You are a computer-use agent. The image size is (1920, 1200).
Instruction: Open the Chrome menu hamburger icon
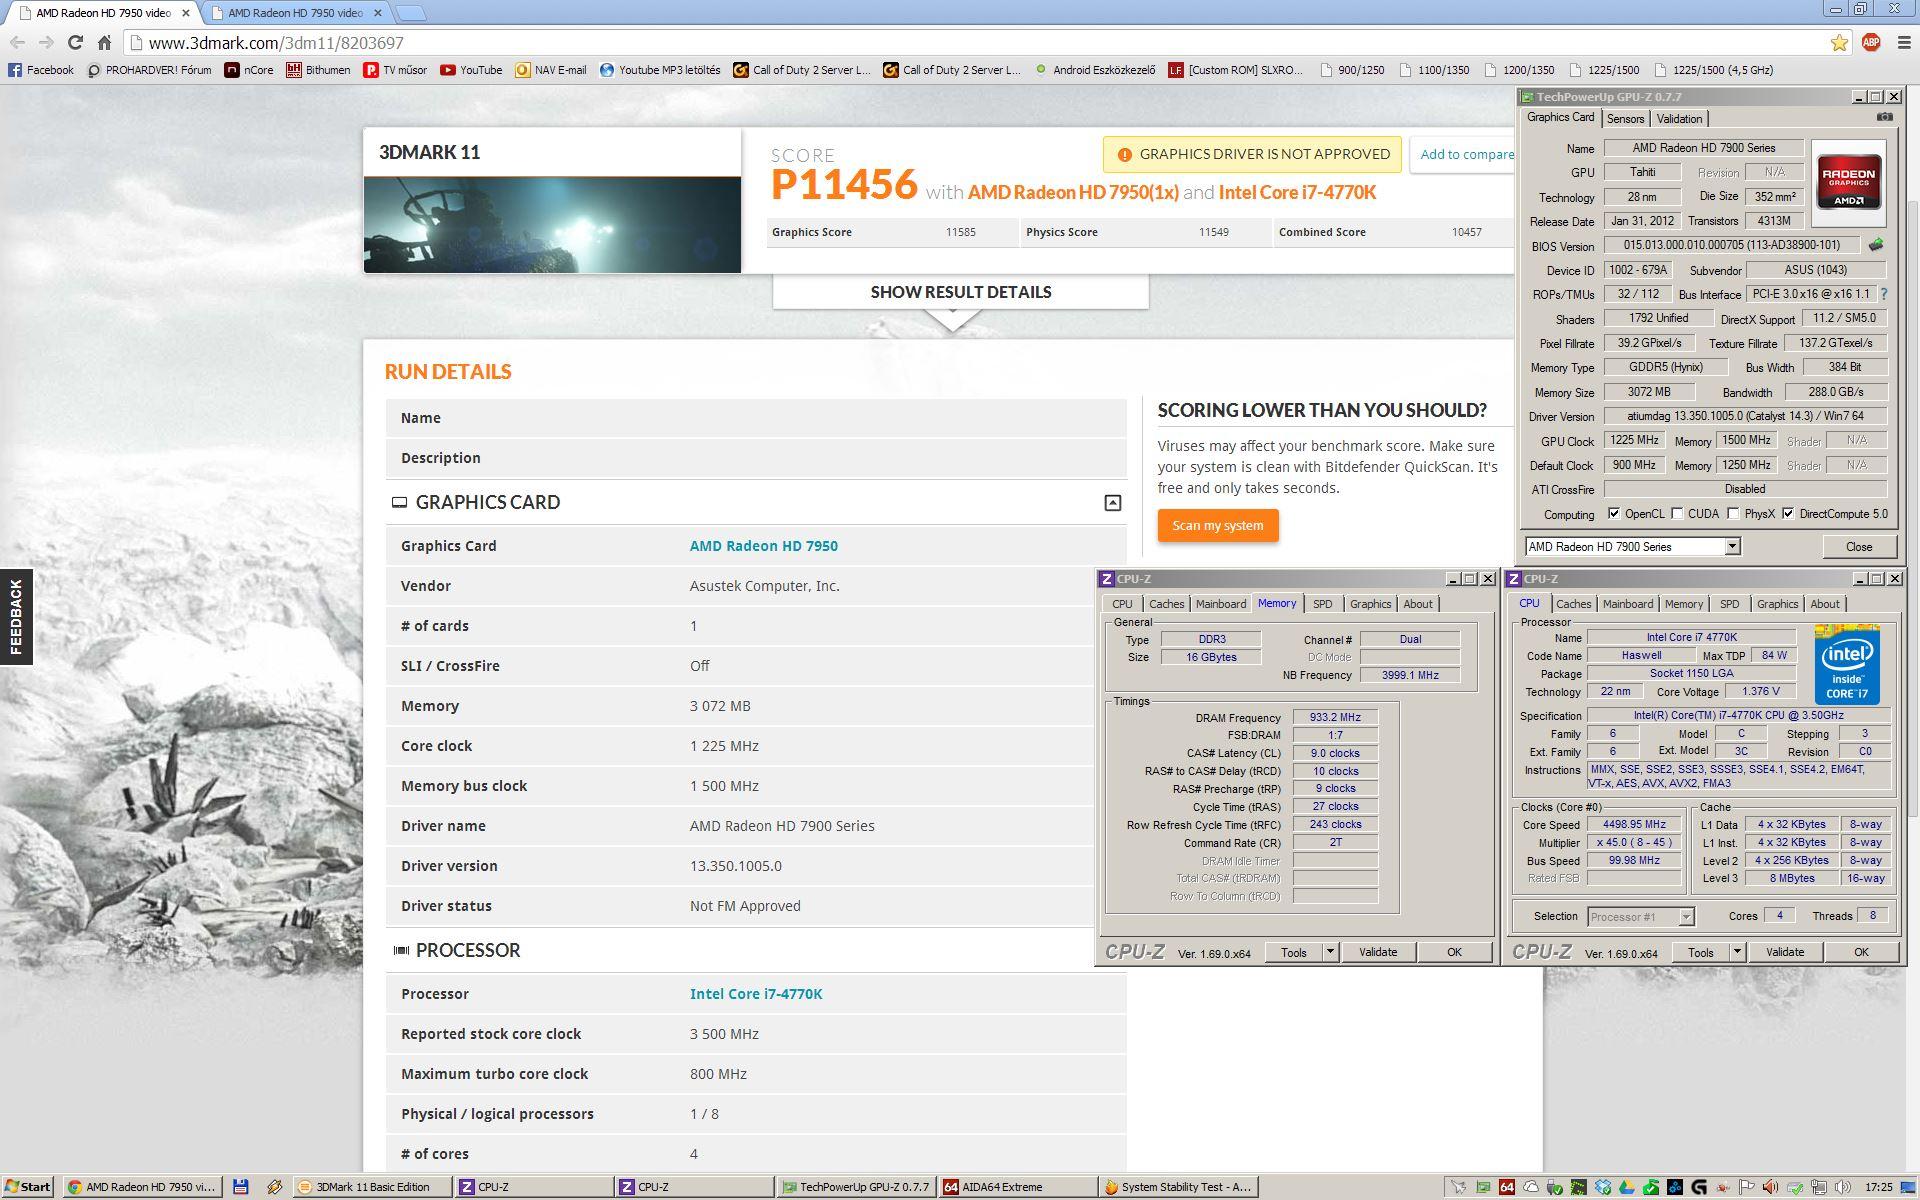[x=1903, y=42]
